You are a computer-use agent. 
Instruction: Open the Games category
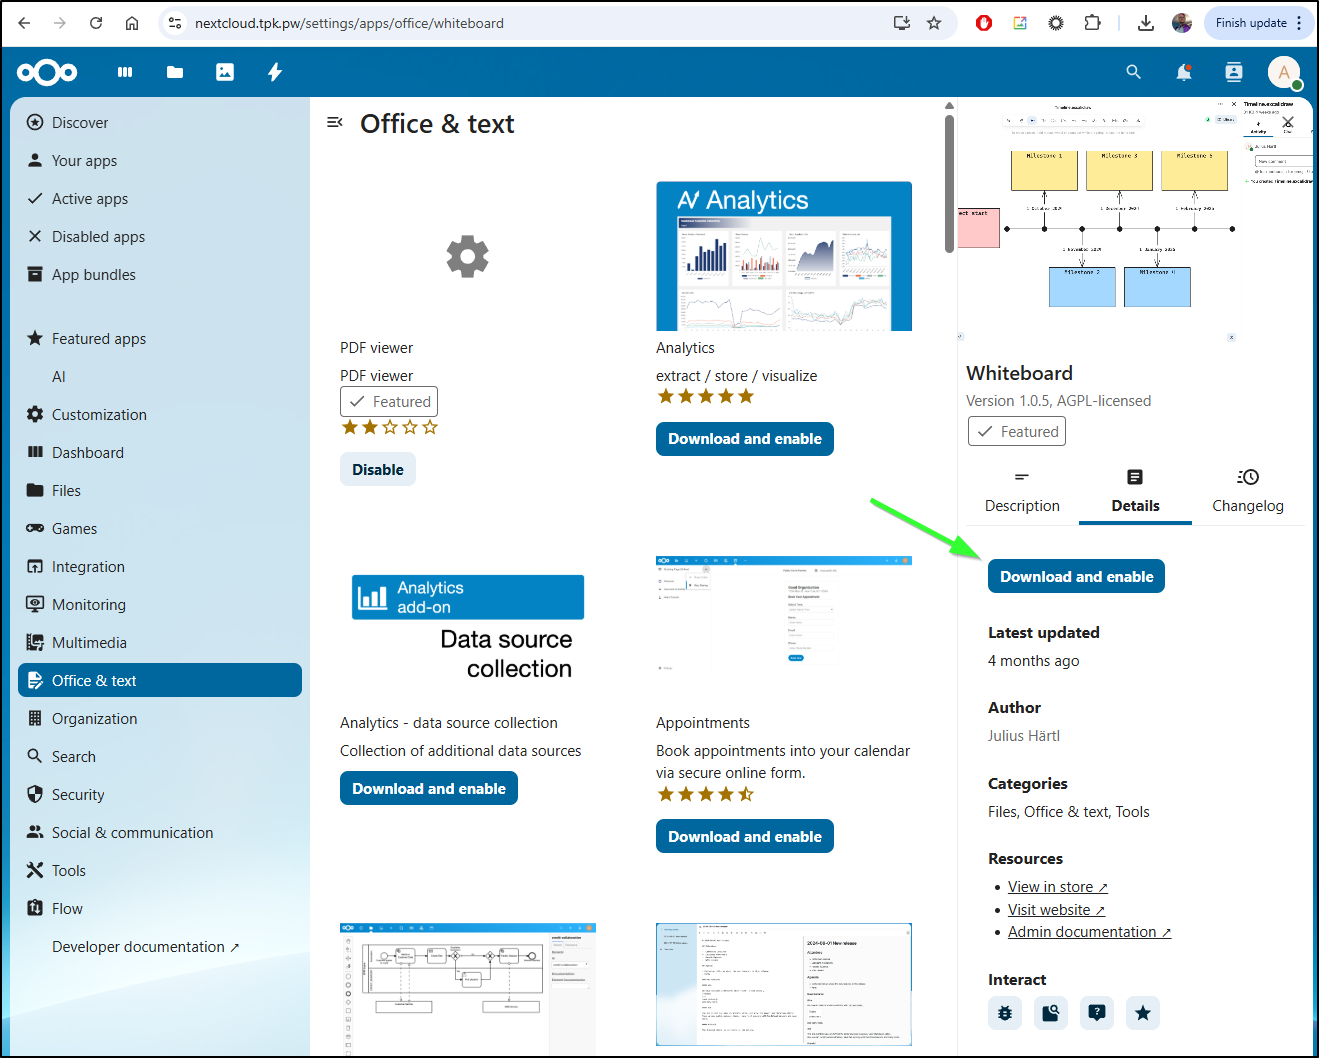(160, 529)
